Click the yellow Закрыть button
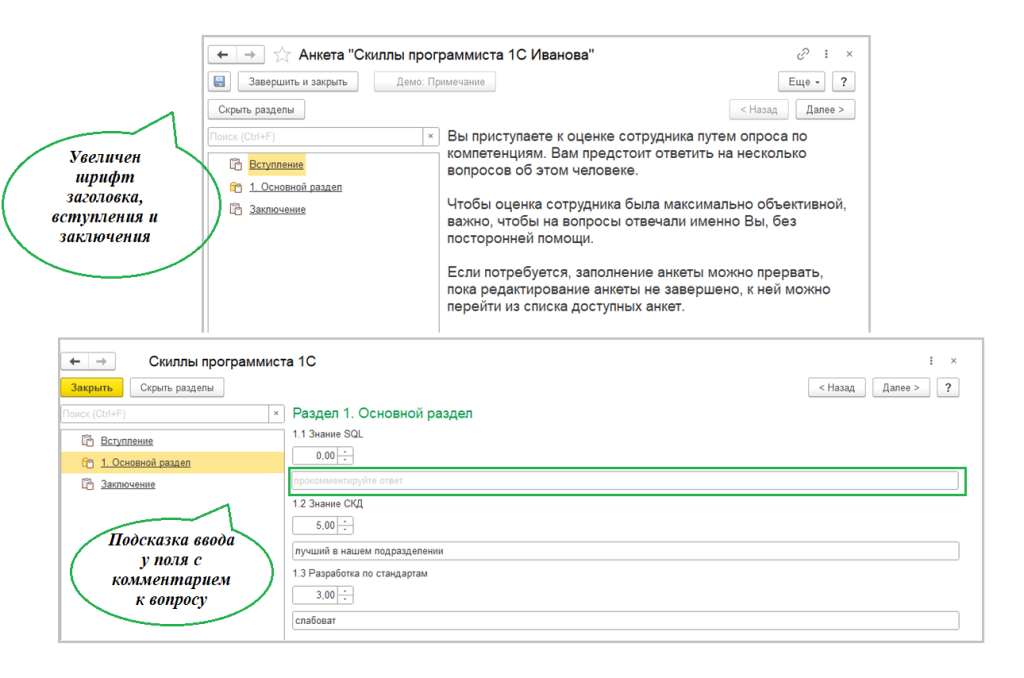 pyautogui.click(x=91, y=387)
